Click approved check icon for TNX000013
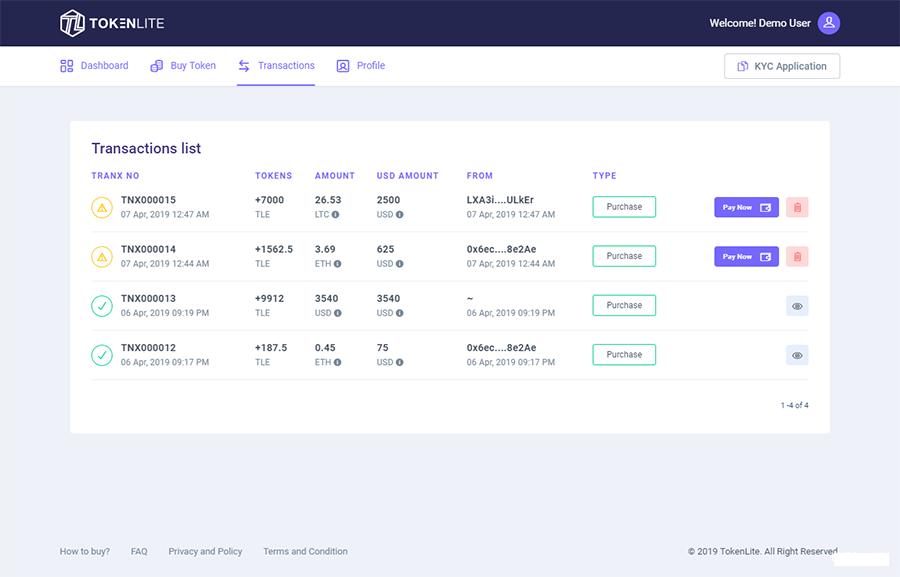 (x=102, y=306)
